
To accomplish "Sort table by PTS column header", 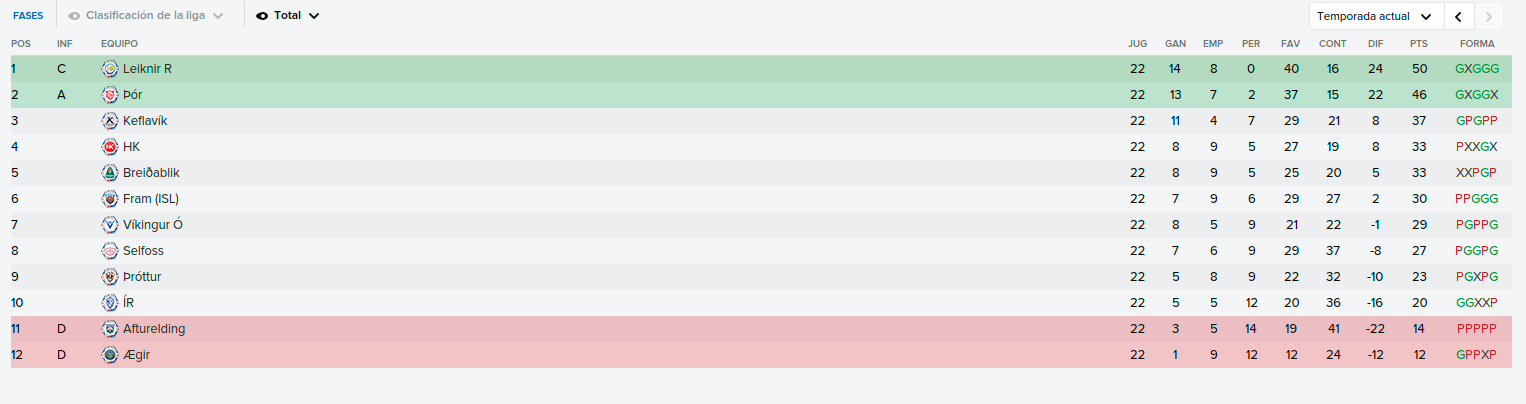I will 1418,44.
